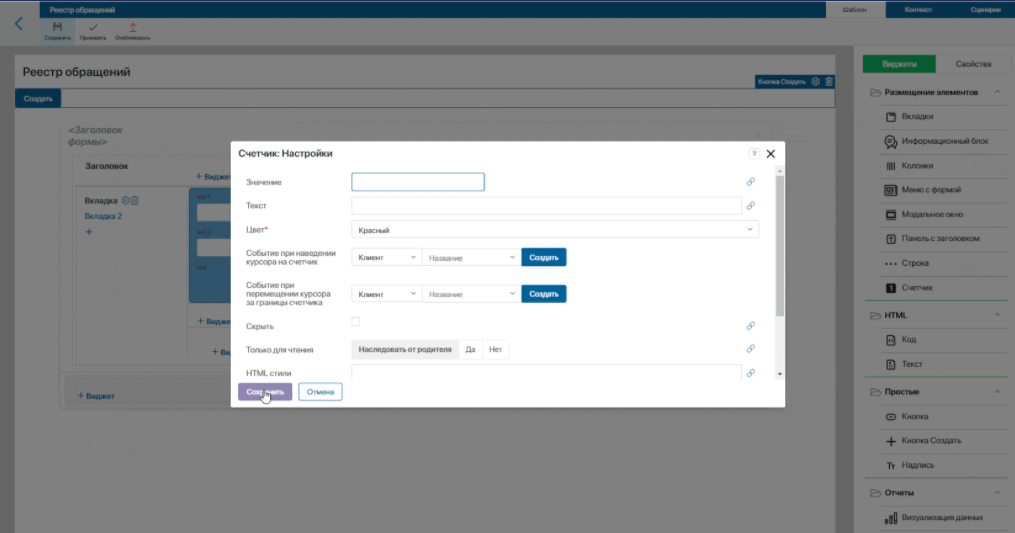Click link icon beside Значение field

coord(750,182)
